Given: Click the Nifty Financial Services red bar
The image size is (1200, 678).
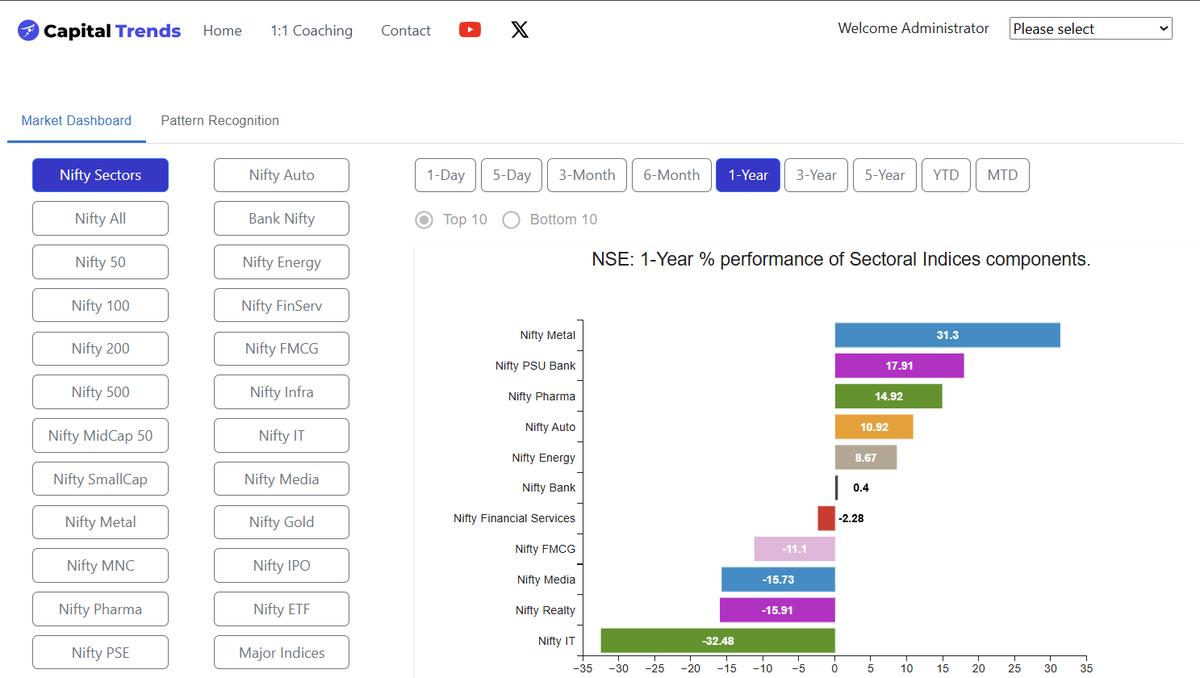Looking at the screenshot, I should [x=826, y=518].
